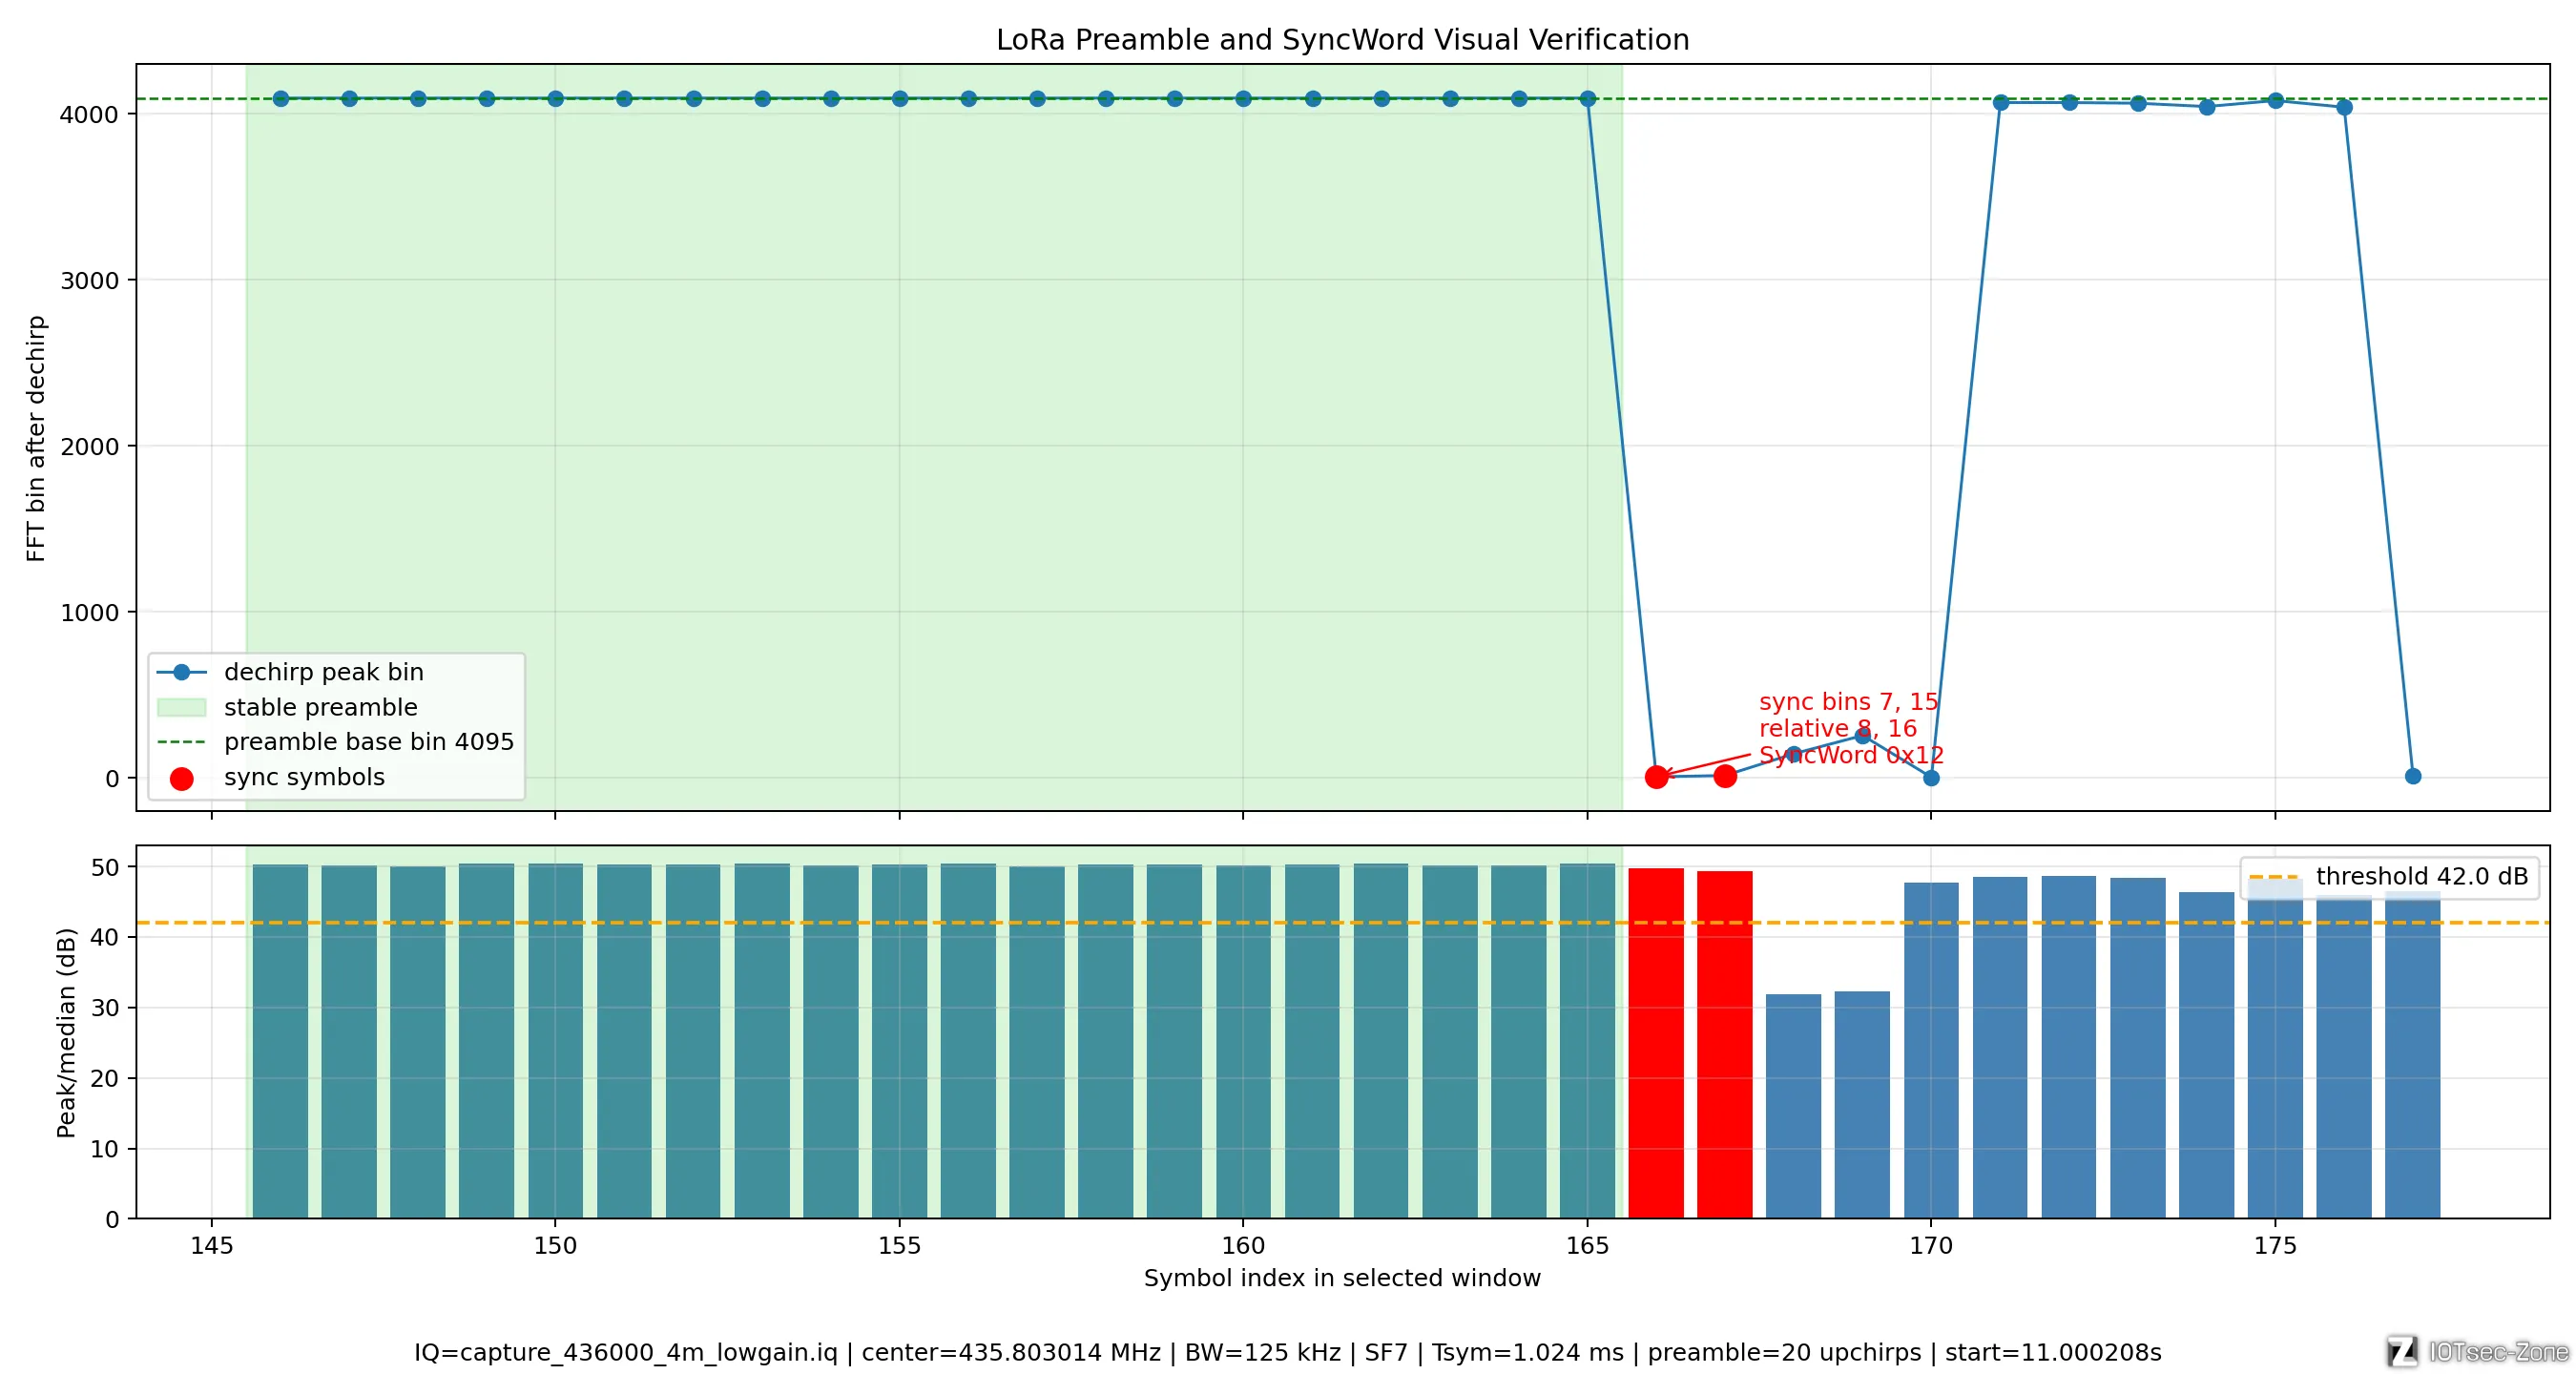This screenshot has width=2576, height=1374.
Task: Click the stable preamble green legend swatch
Action: pyautogui.click(x=181, y=707)
